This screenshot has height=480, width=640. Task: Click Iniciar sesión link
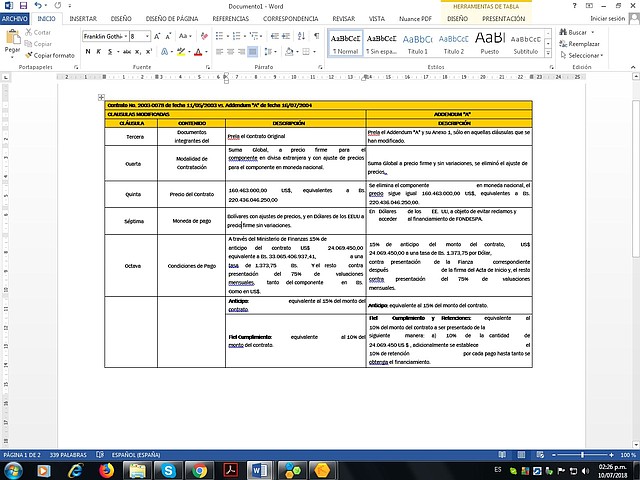tap(607, 18)
